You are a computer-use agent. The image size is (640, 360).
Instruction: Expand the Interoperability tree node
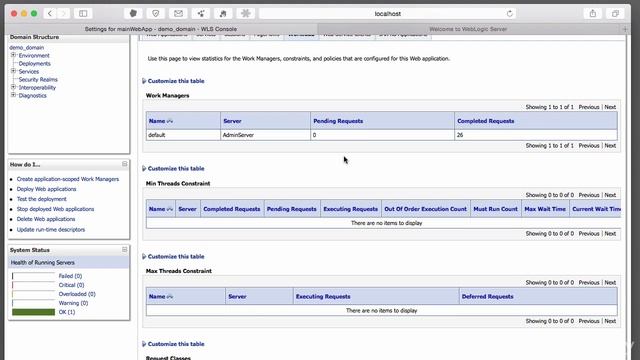click(x=13, y=87)
